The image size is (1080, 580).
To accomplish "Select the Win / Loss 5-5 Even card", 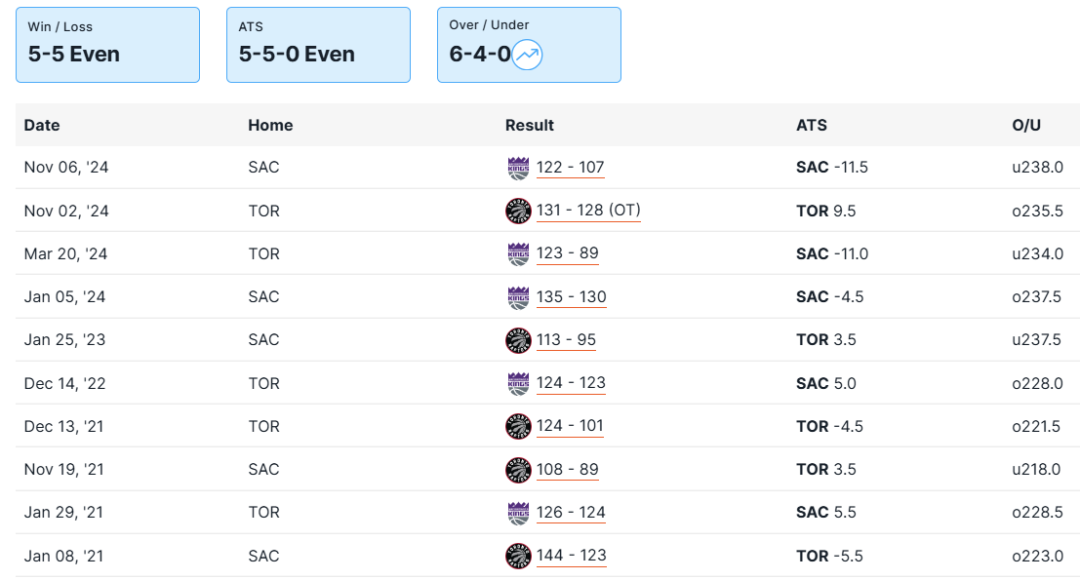I will coord(108,45).
